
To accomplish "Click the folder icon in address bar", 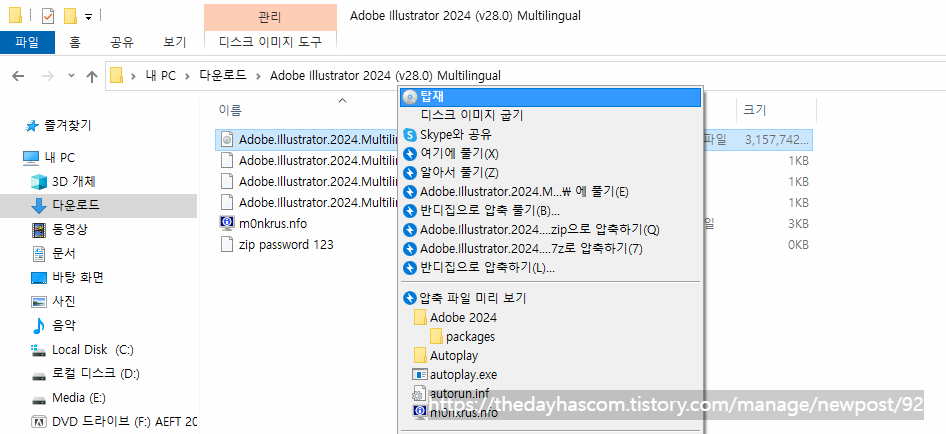I will pyautogui.click(x=116, y=76).
